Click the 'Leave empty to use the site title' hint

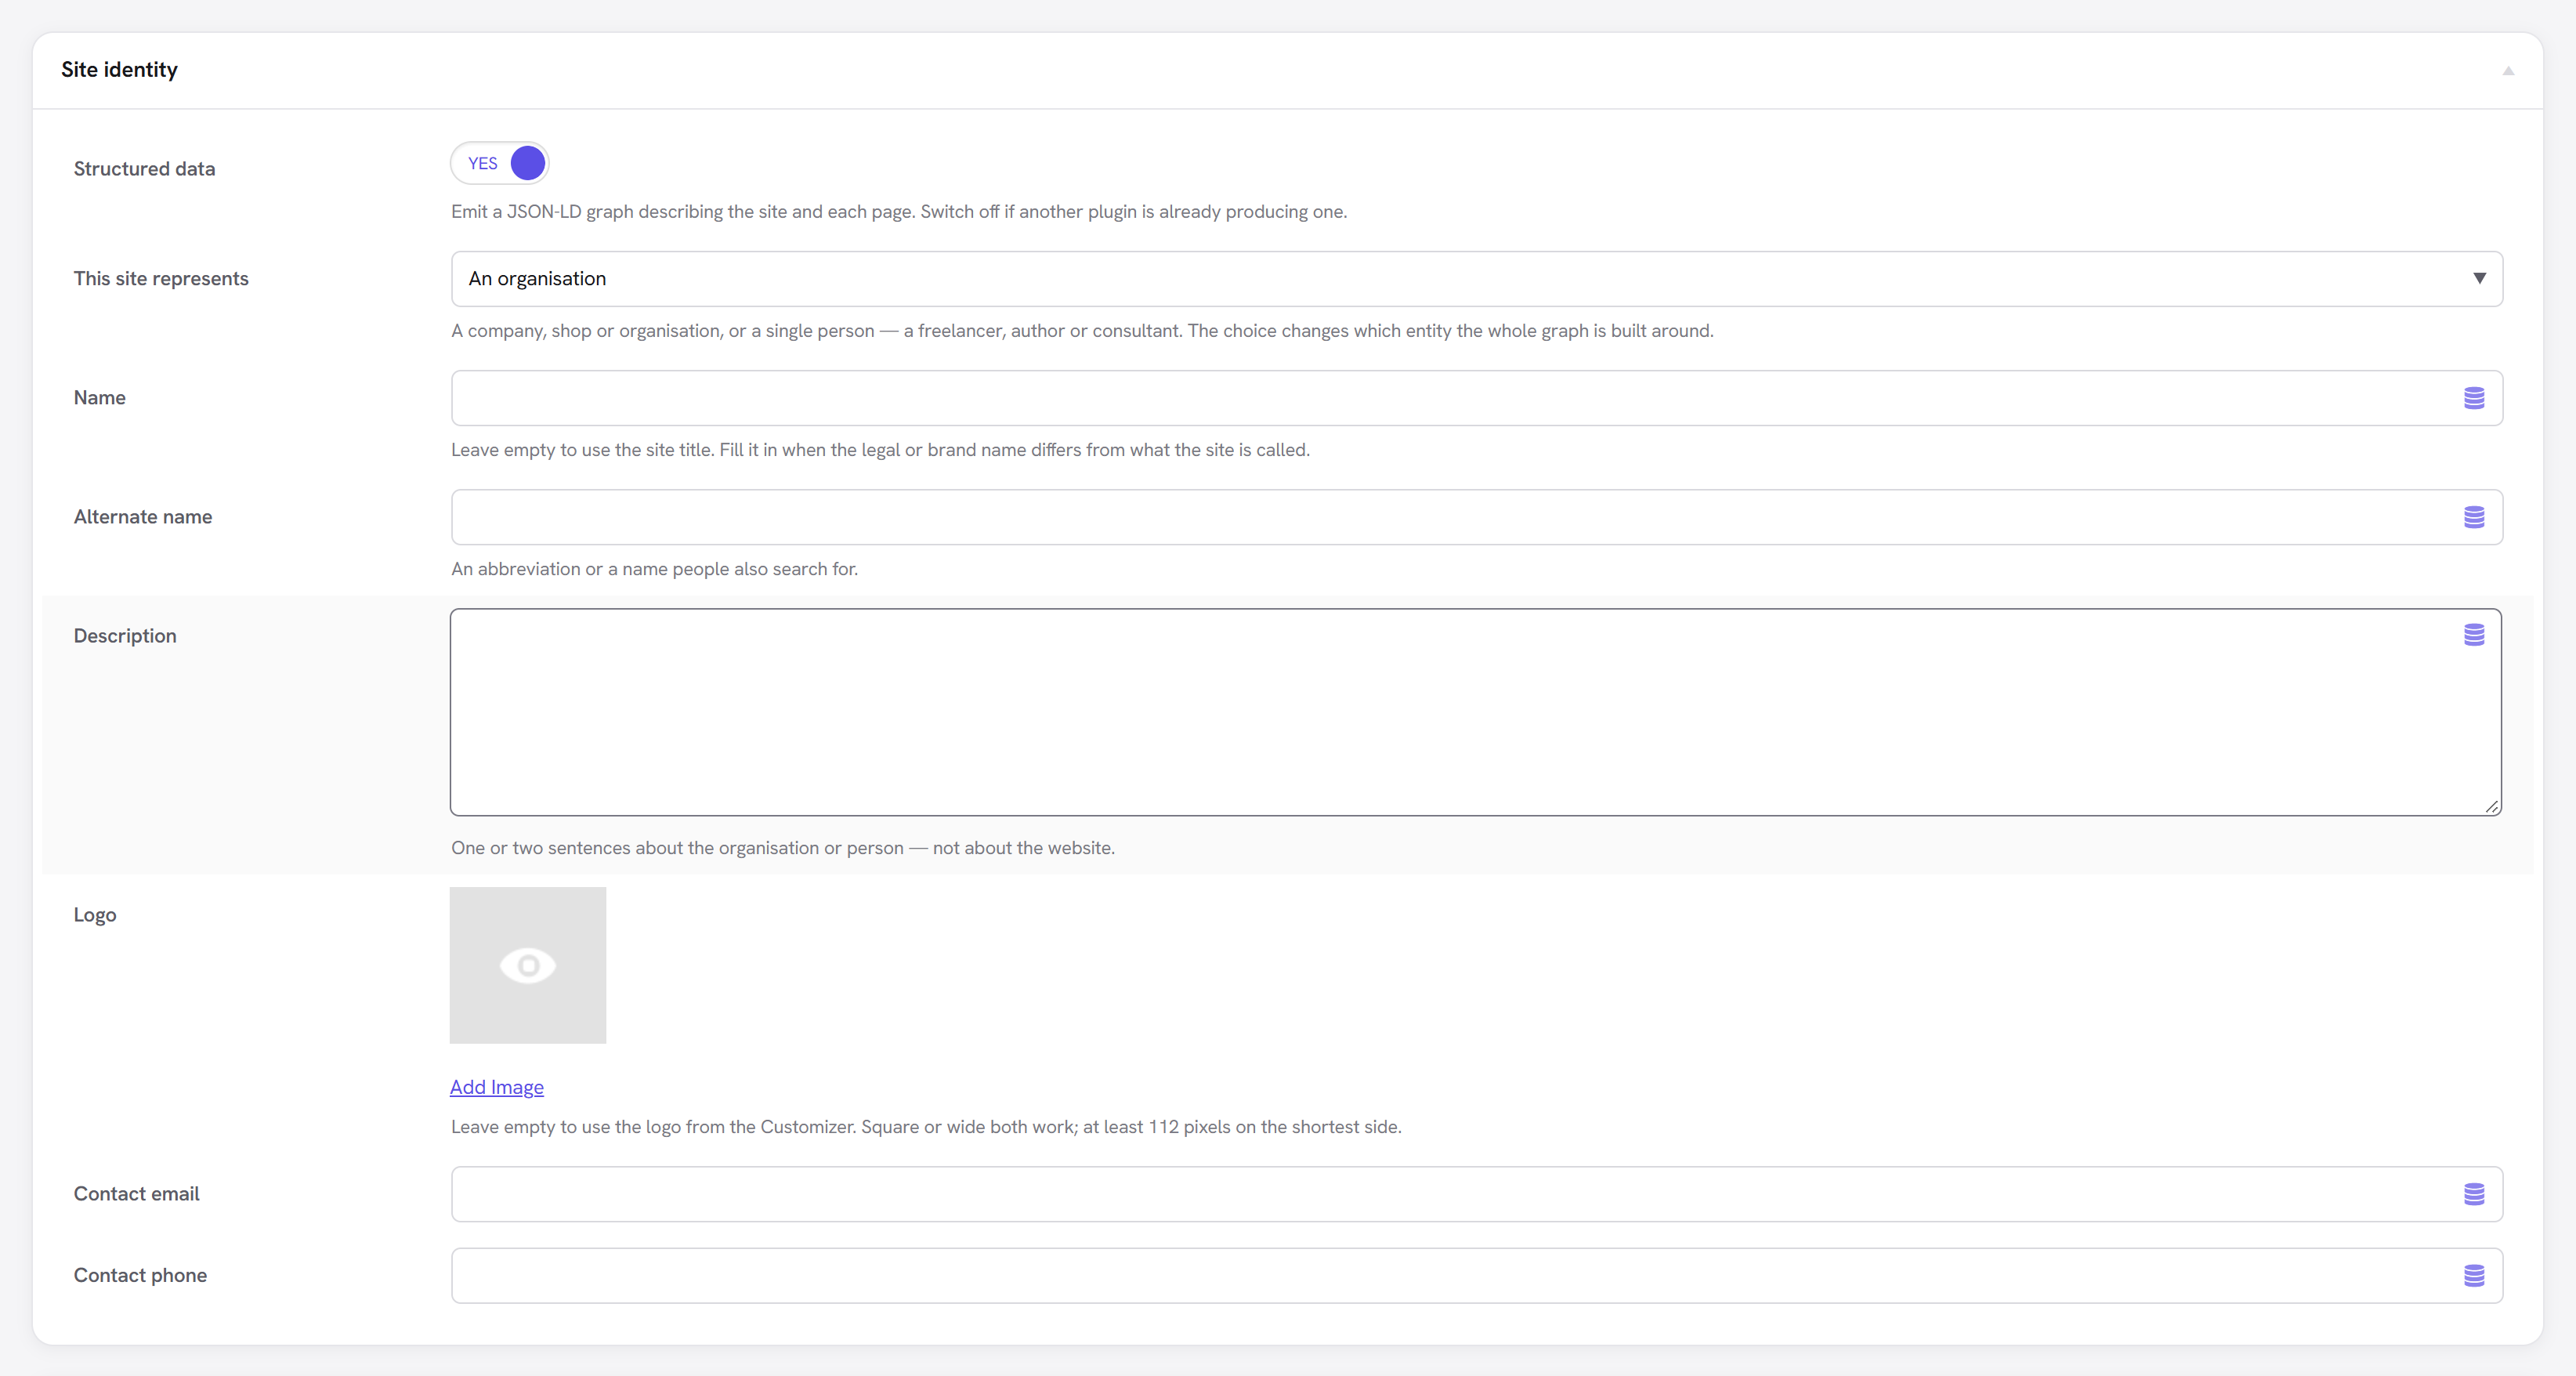click(880, 450)
